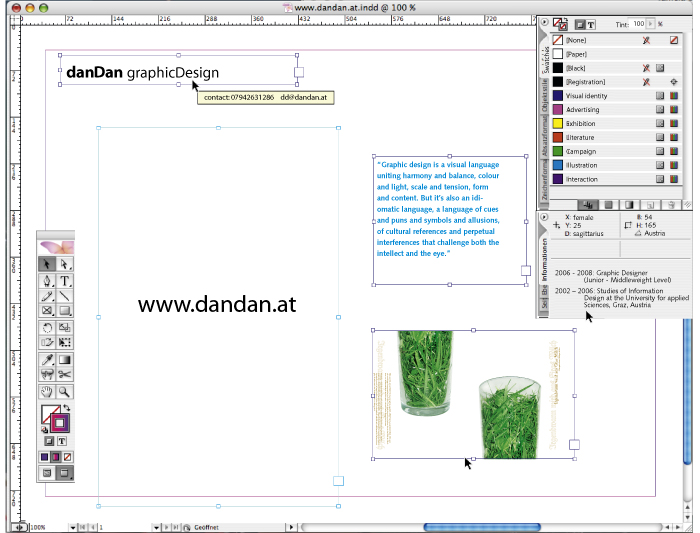
Task: Pick the Scissors tool
Action: (65, 375)
